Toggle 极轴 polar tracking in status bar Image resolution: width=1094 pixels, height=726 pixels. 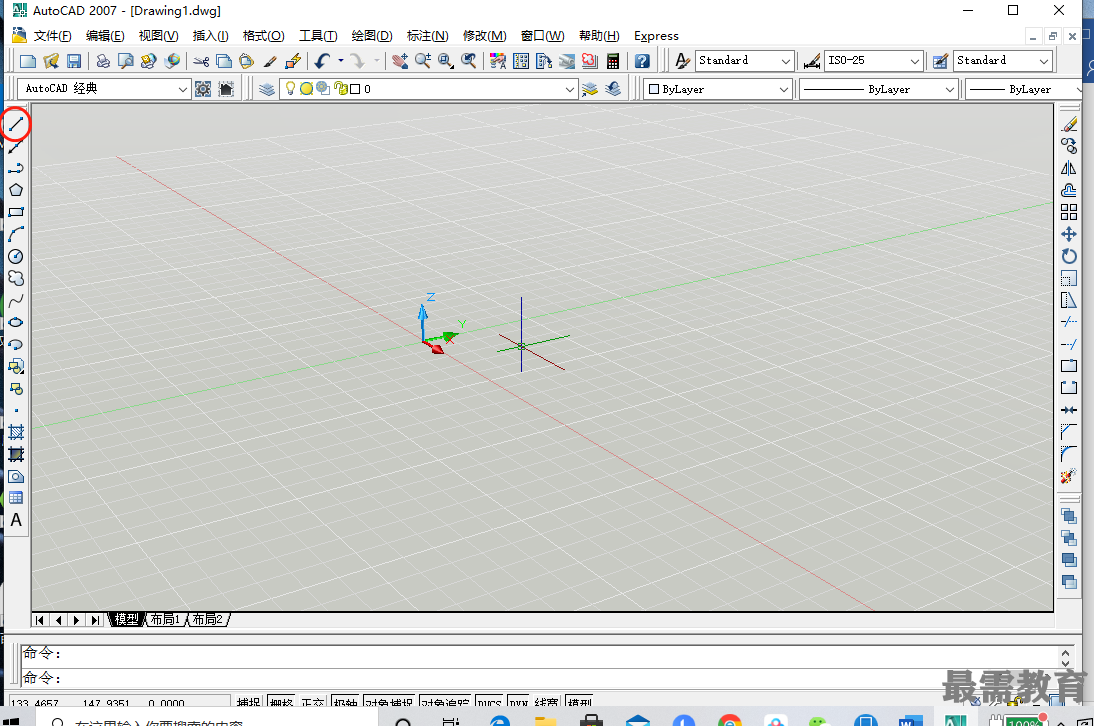pyautogui.click(x=345, y=702)
